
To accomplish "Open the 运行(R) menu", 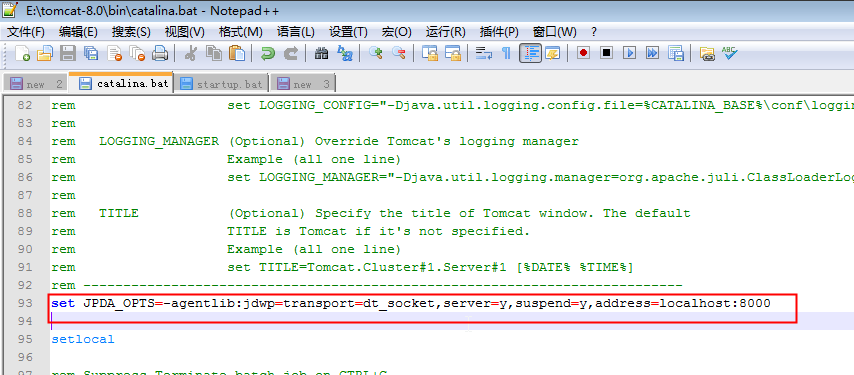I will coord(446,32).
